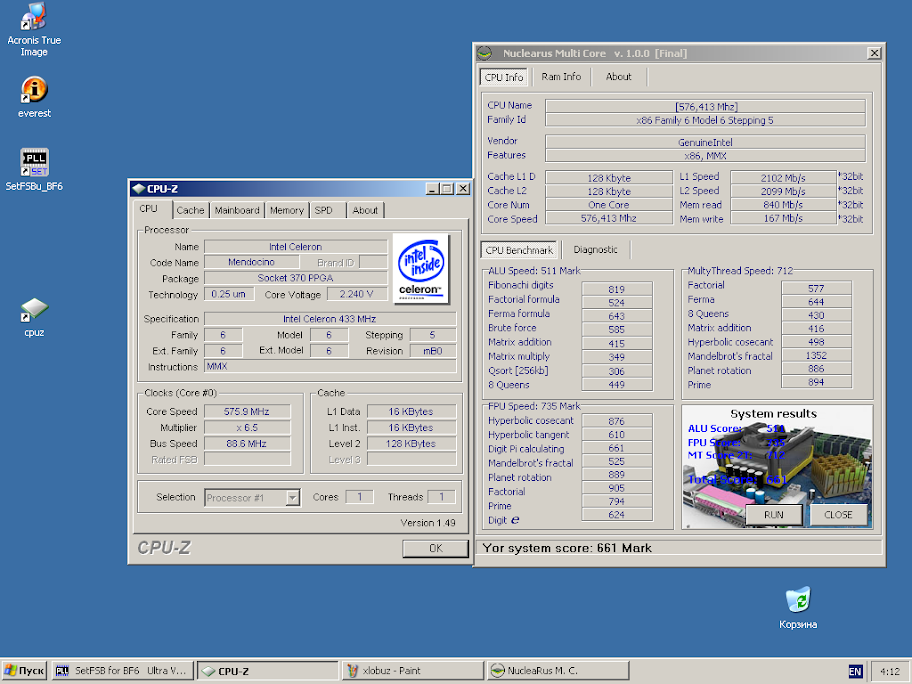Image resolution: width=912 pixels, height=684 pixels.
Task: Click the EN language indicator in tray
Action: [x=855, y=671]
